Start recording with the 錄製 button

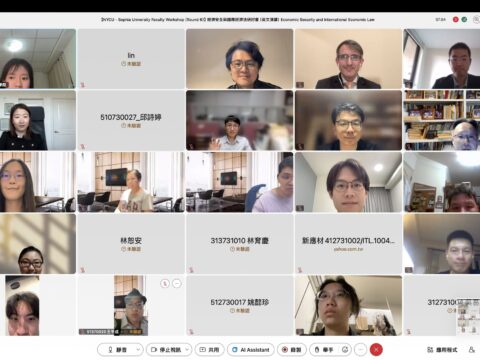(x=291, y=350)
